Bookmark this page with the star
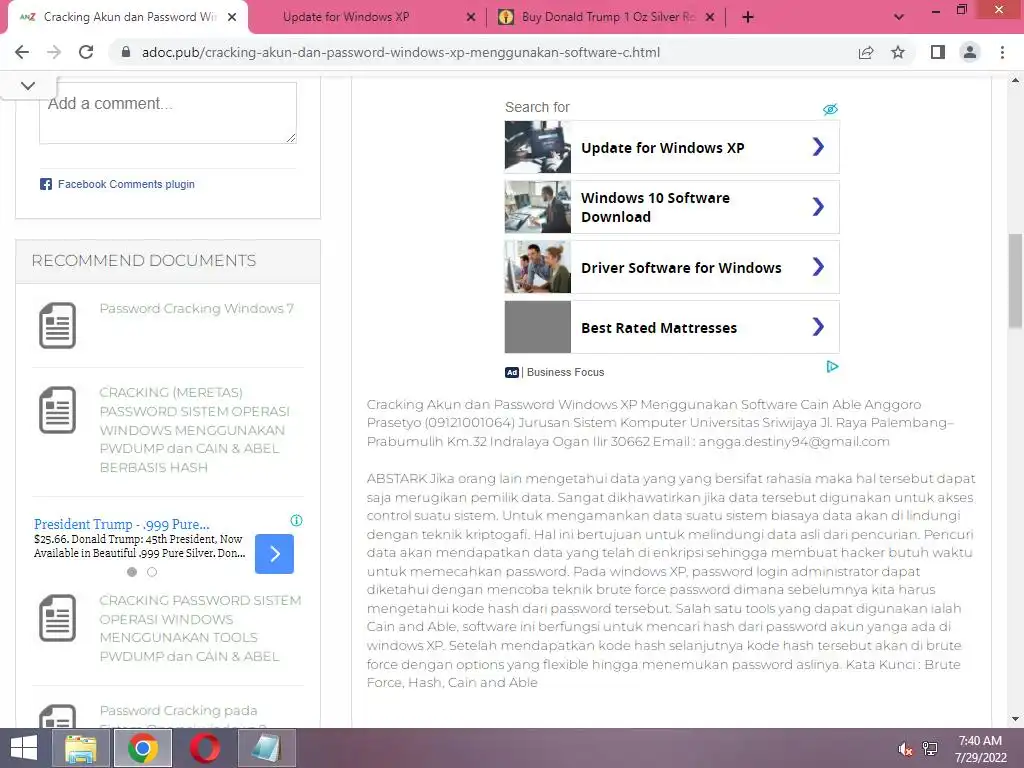 tap(898, 52)
